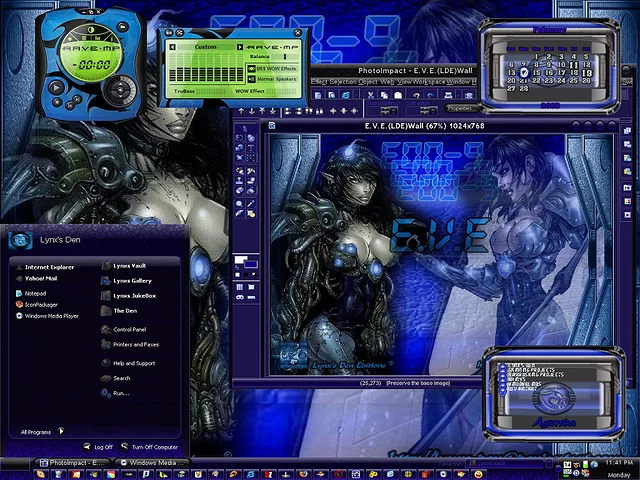Open the Effect menu
This screenshot has width=640, height=480.
tap(319, 82)
